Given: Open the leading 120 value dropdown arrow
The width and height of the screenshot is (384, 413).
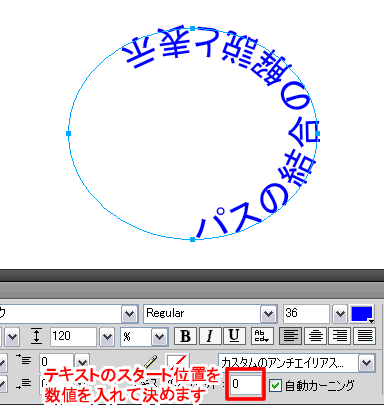Looking at the screenshot, I should pos(107,337).
